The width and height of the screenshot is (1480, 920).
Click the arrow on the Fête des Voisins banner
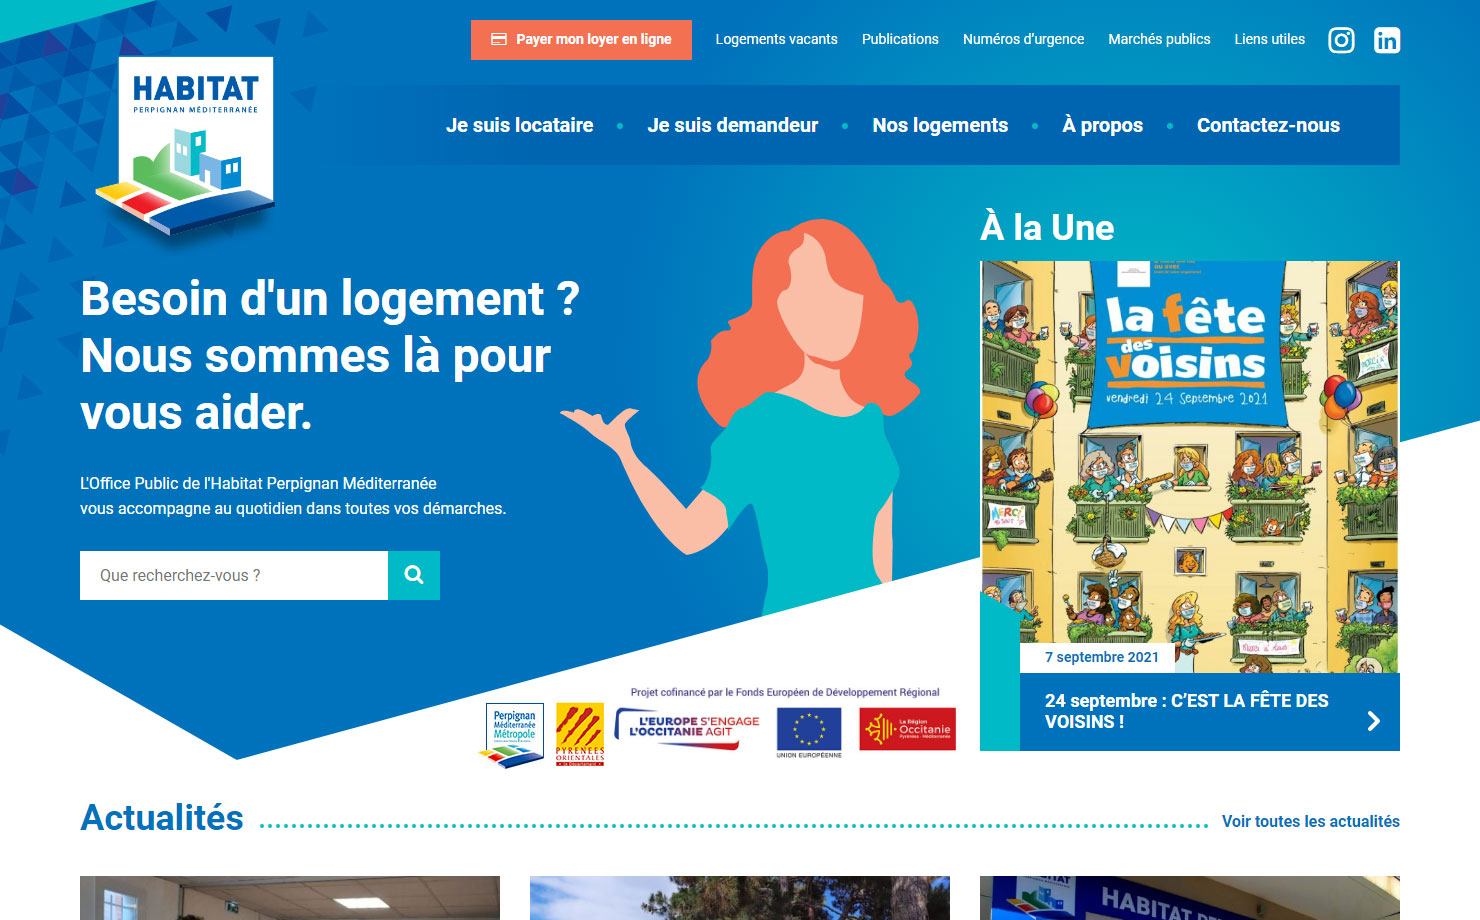point(1373,721)
